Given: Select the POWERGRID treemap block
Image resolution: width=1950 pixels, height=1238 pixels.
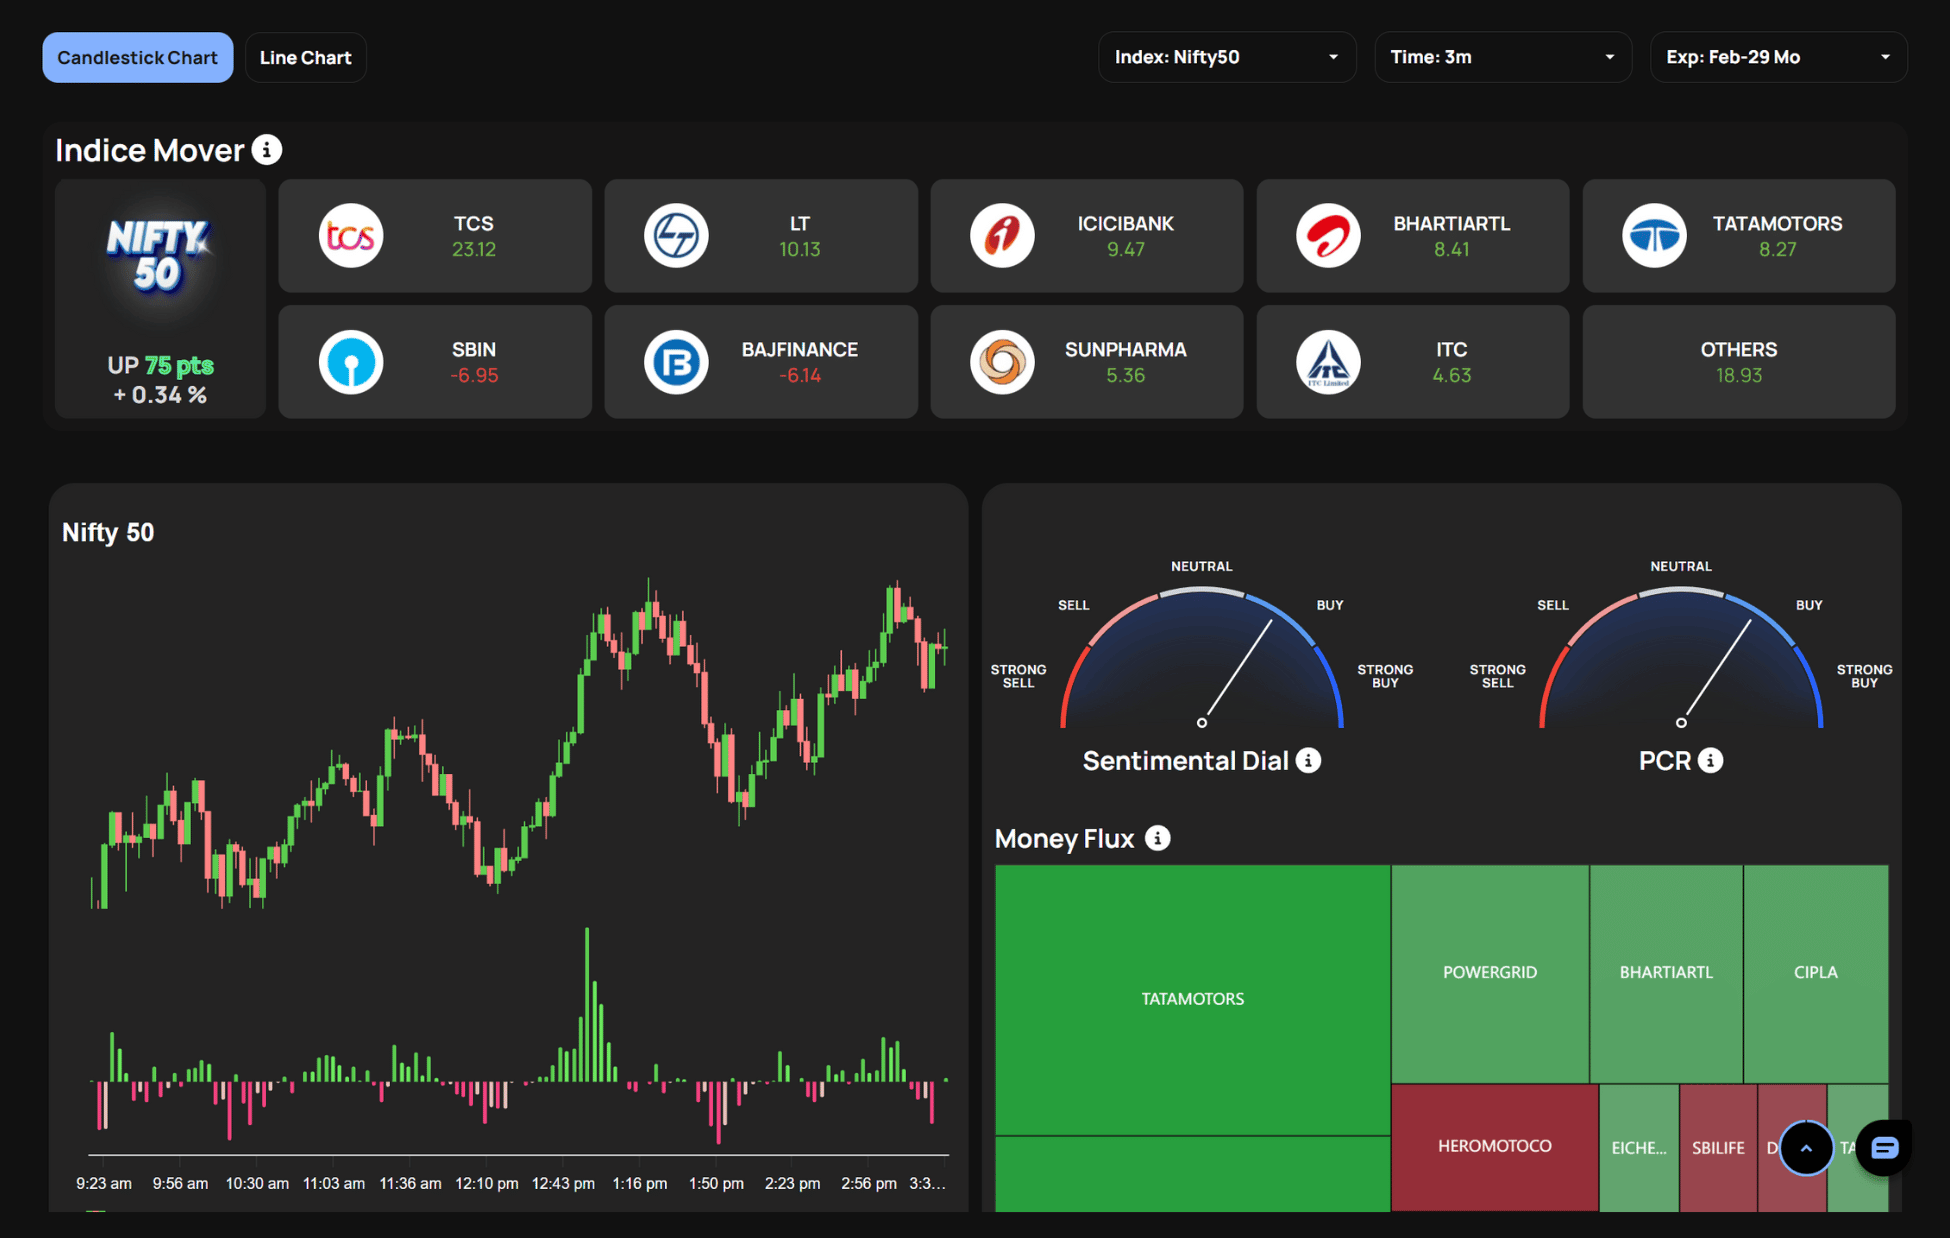Looking at the screenshot, I should click(1490, 973).
